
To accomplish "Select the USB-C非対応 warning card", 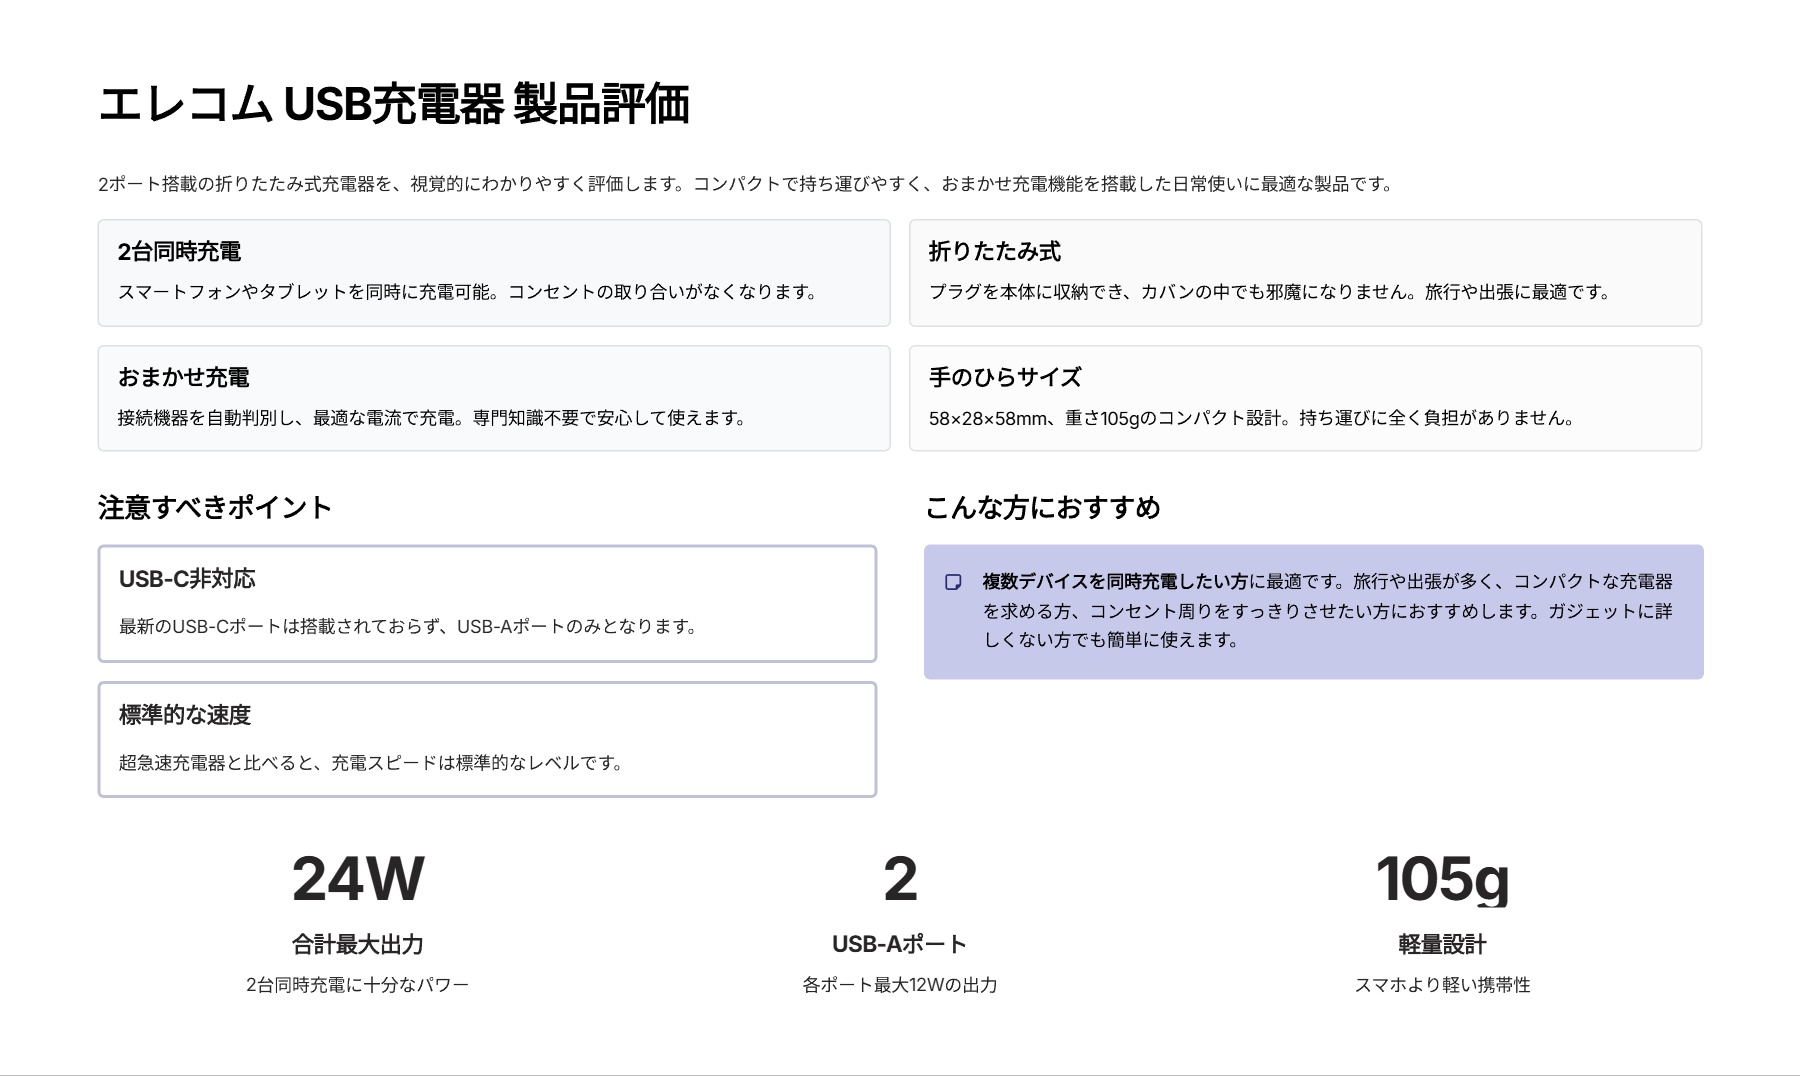I will tap(487, 603).
